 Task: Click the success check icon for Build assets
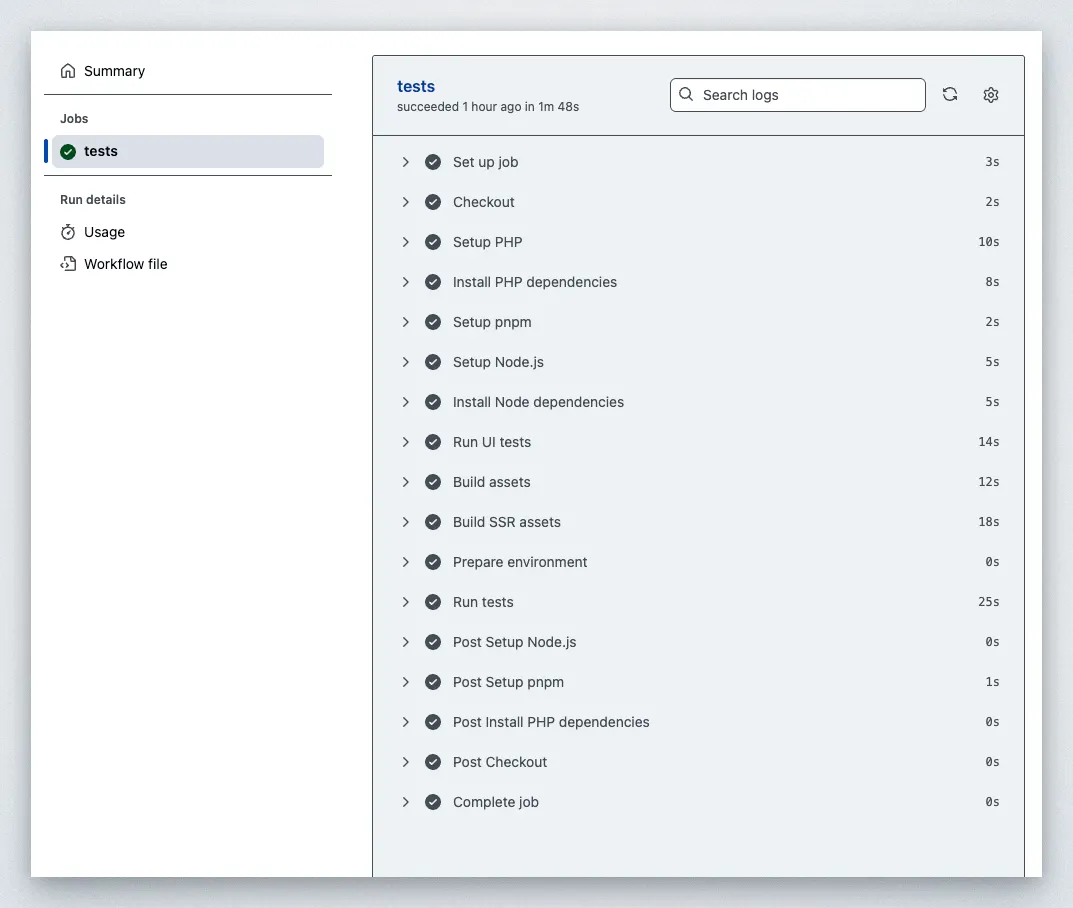click(433, 482)
